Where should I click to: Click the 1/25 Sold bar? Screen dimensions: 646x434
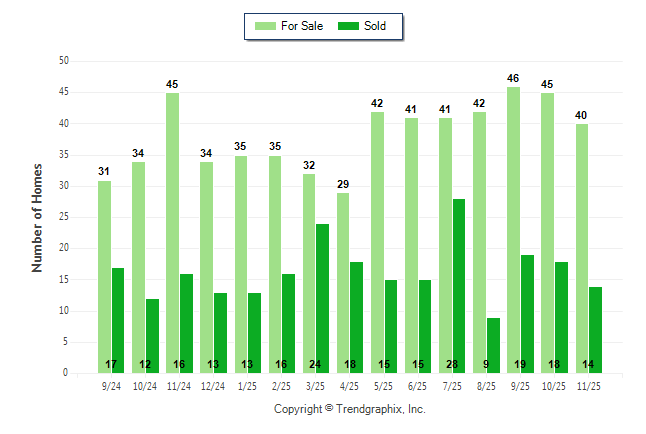[254, 332]
